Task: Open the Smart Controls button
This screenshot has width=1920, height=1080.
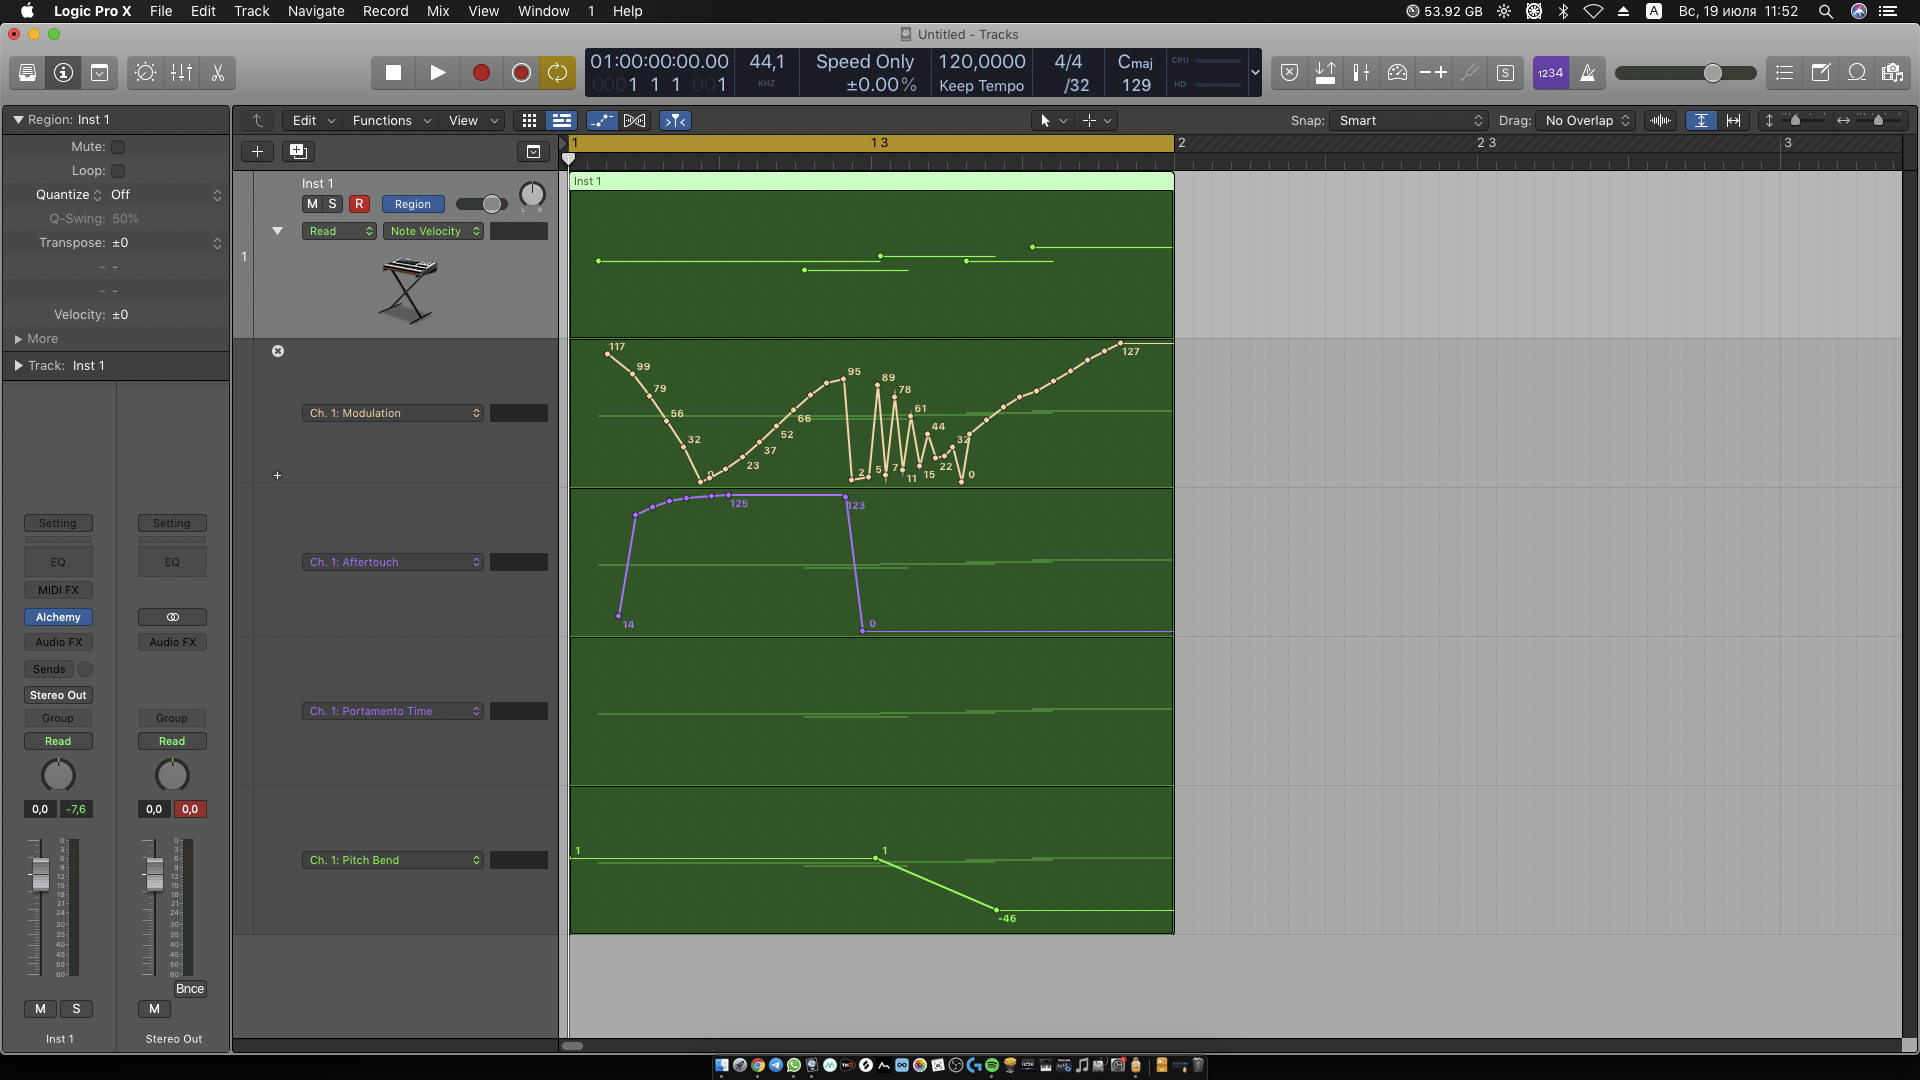Action: 145,73
